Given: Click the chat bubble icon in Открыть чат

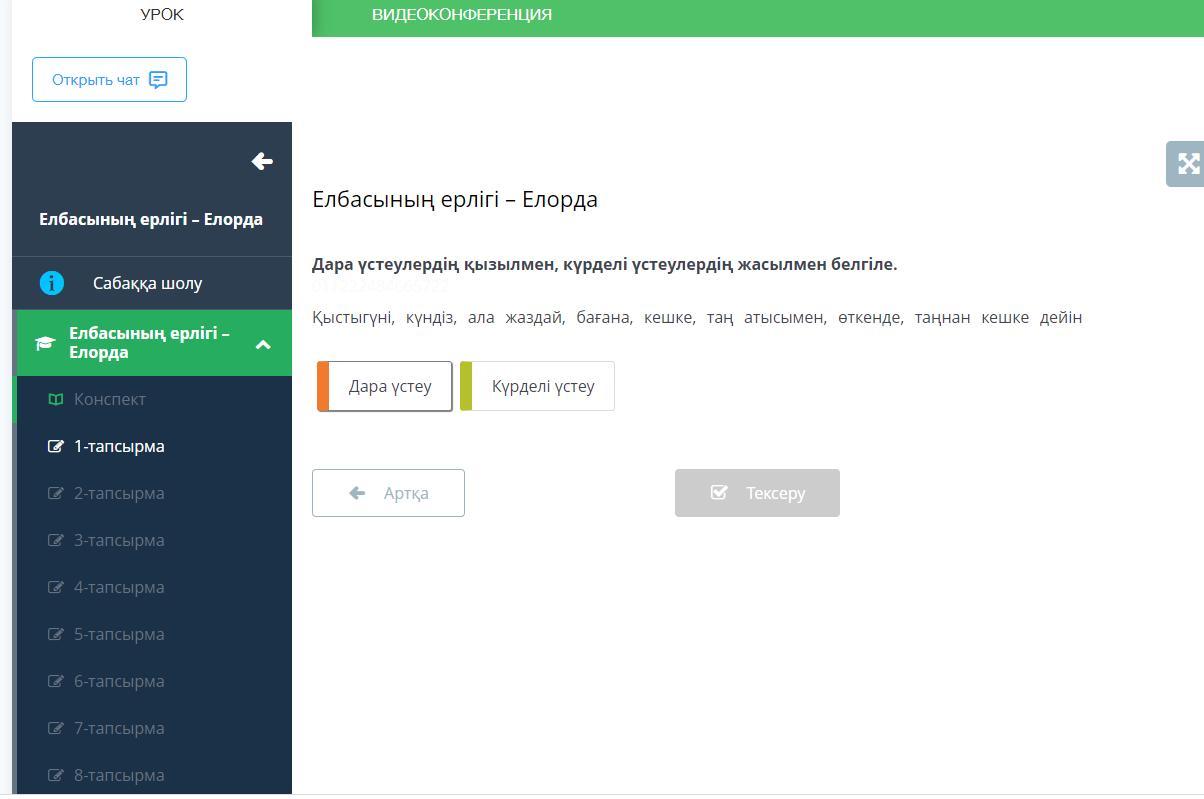Looking at the screenshot, I should tap(158, 80).
